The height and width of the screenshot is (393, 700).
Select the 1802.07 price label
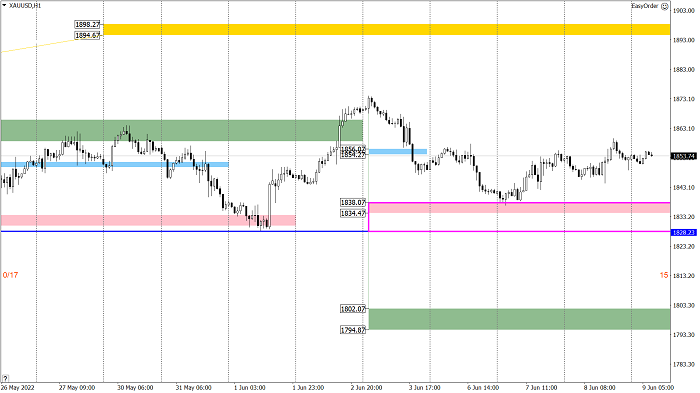pos(353,309)
